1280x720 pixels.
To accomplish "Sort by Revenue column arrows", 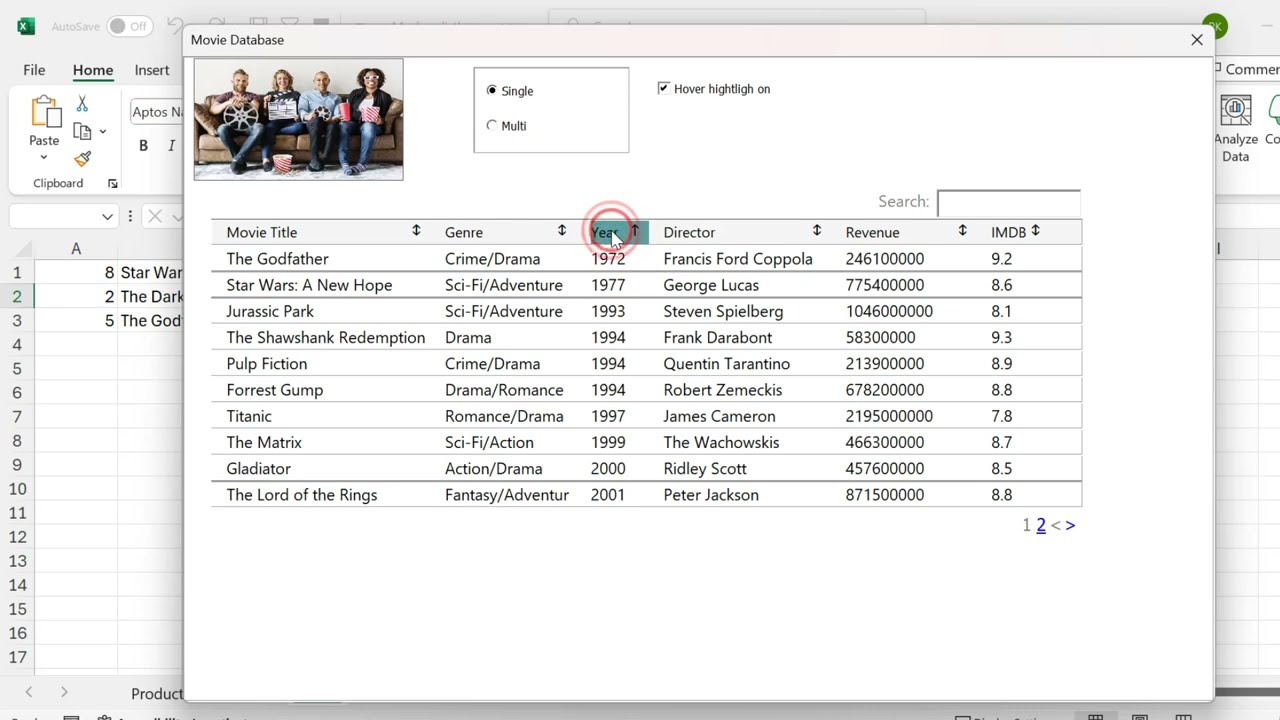I will [x=962, y=231].
